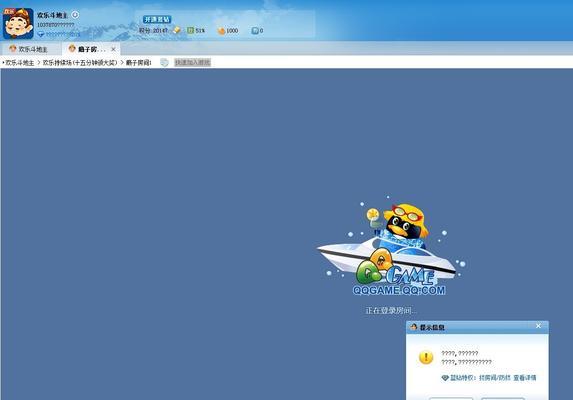The width and height of the screenshot is (573, 400).
Task: Select the 癞子房 tab
Action: [x=88, y=49]
